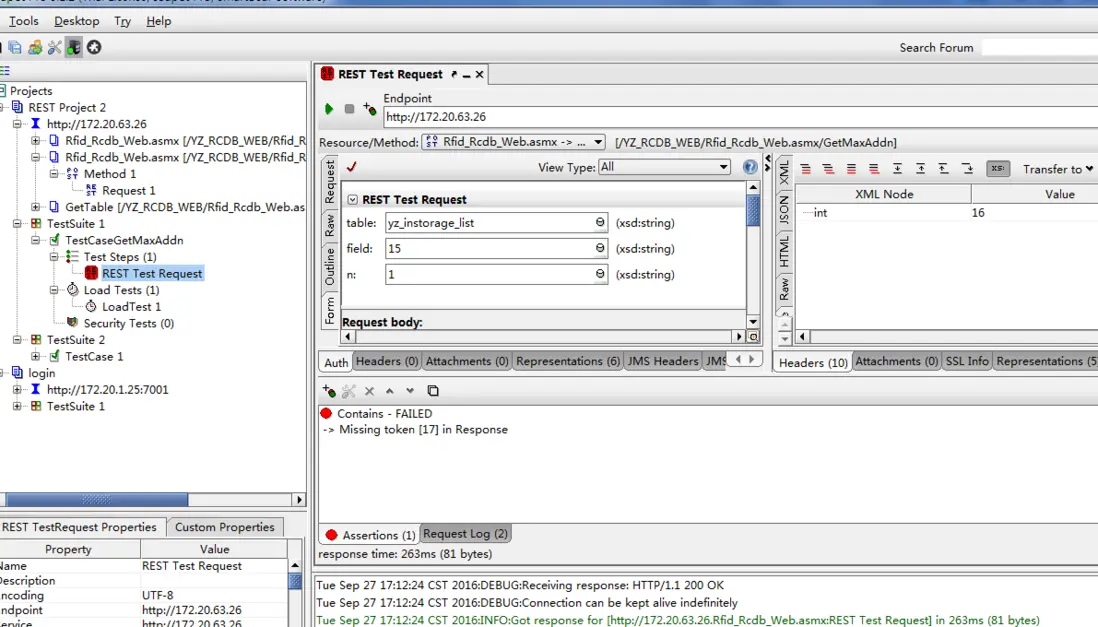
Task: Click the xs: schema button in response toolbar
Action: click(997, 169)
